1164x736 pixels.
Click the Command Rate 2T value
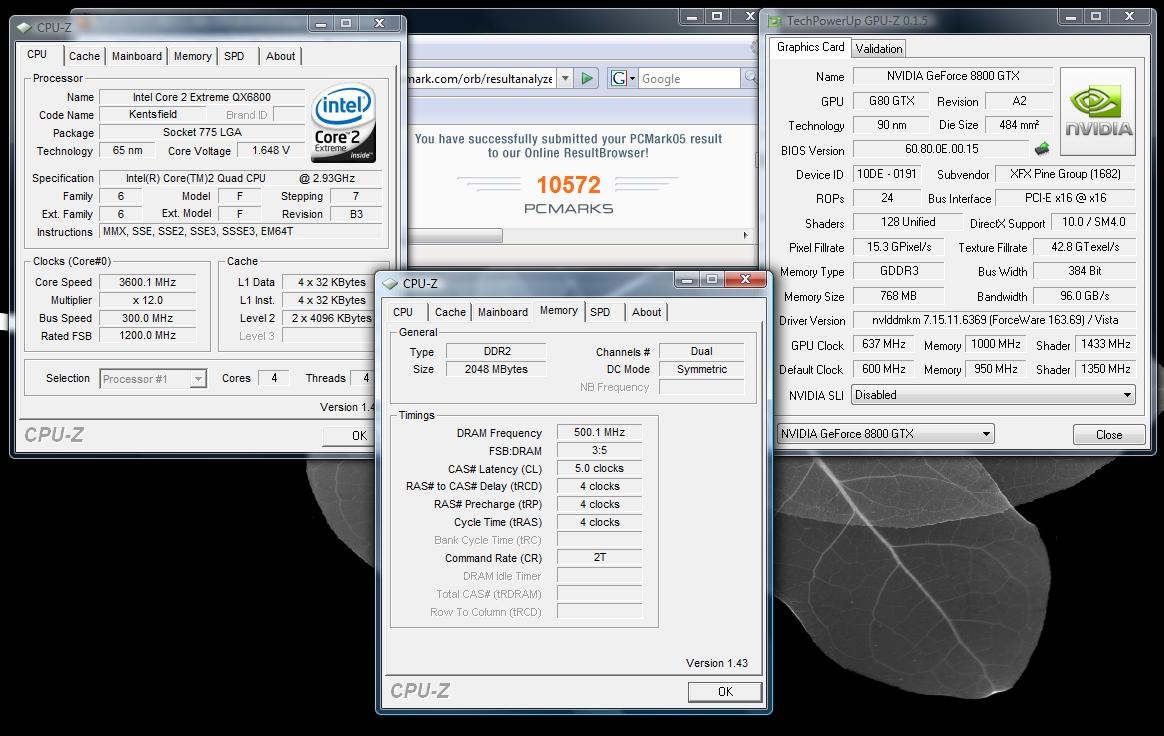599,557
